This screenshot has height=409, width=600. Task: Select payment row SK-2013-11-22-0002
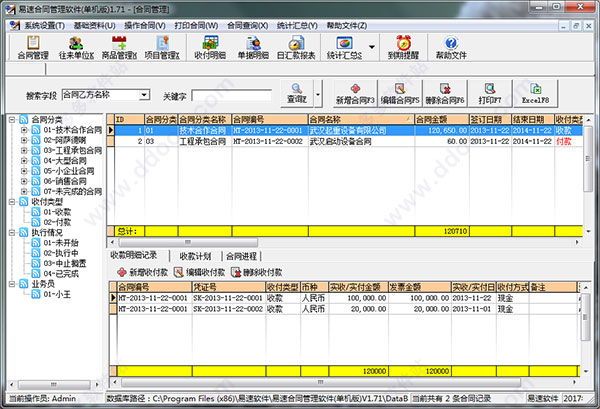tap(346, 309)
